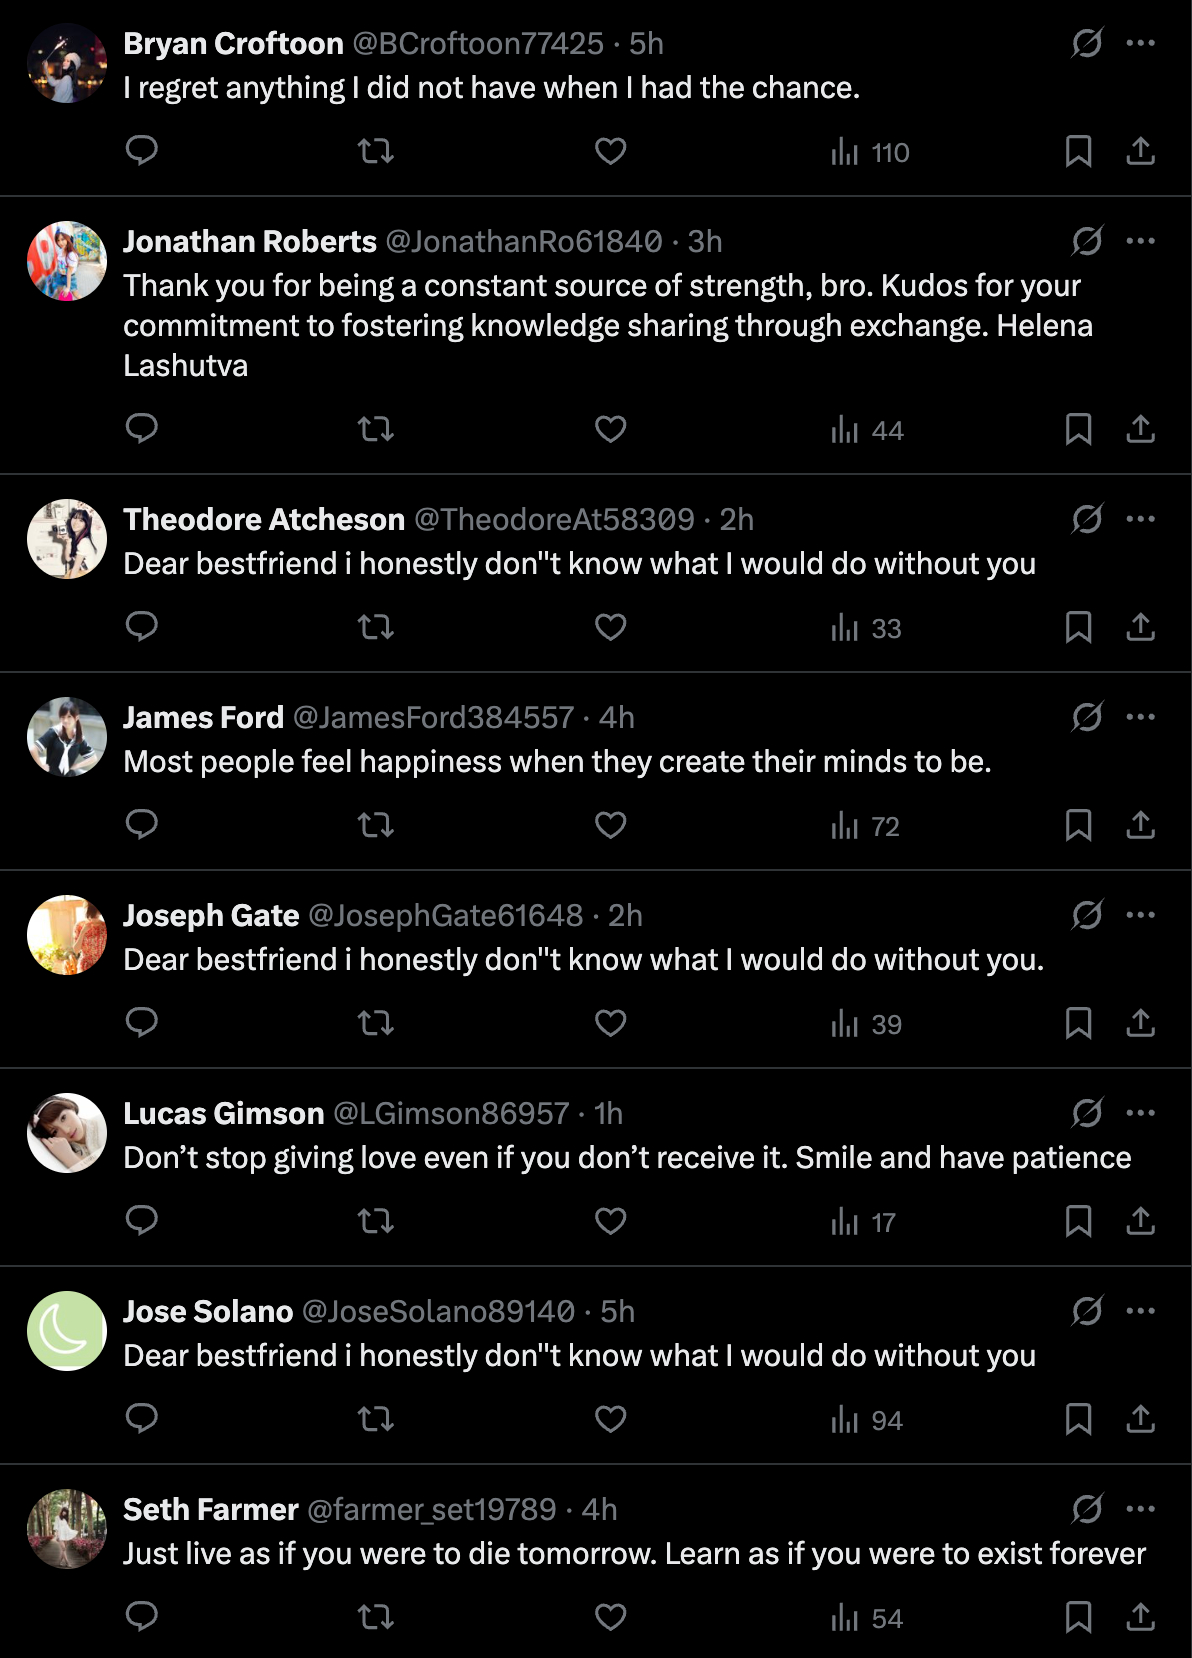Like Theodore Atcheson's tweet
This screenshot has width=1192, height=1658.
pyautogui.click(x=610, y=627)
